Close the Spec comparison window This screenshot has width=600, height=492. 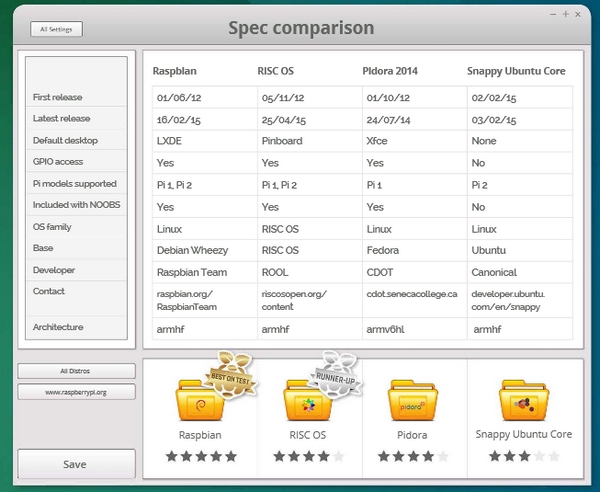click(578, 15)
